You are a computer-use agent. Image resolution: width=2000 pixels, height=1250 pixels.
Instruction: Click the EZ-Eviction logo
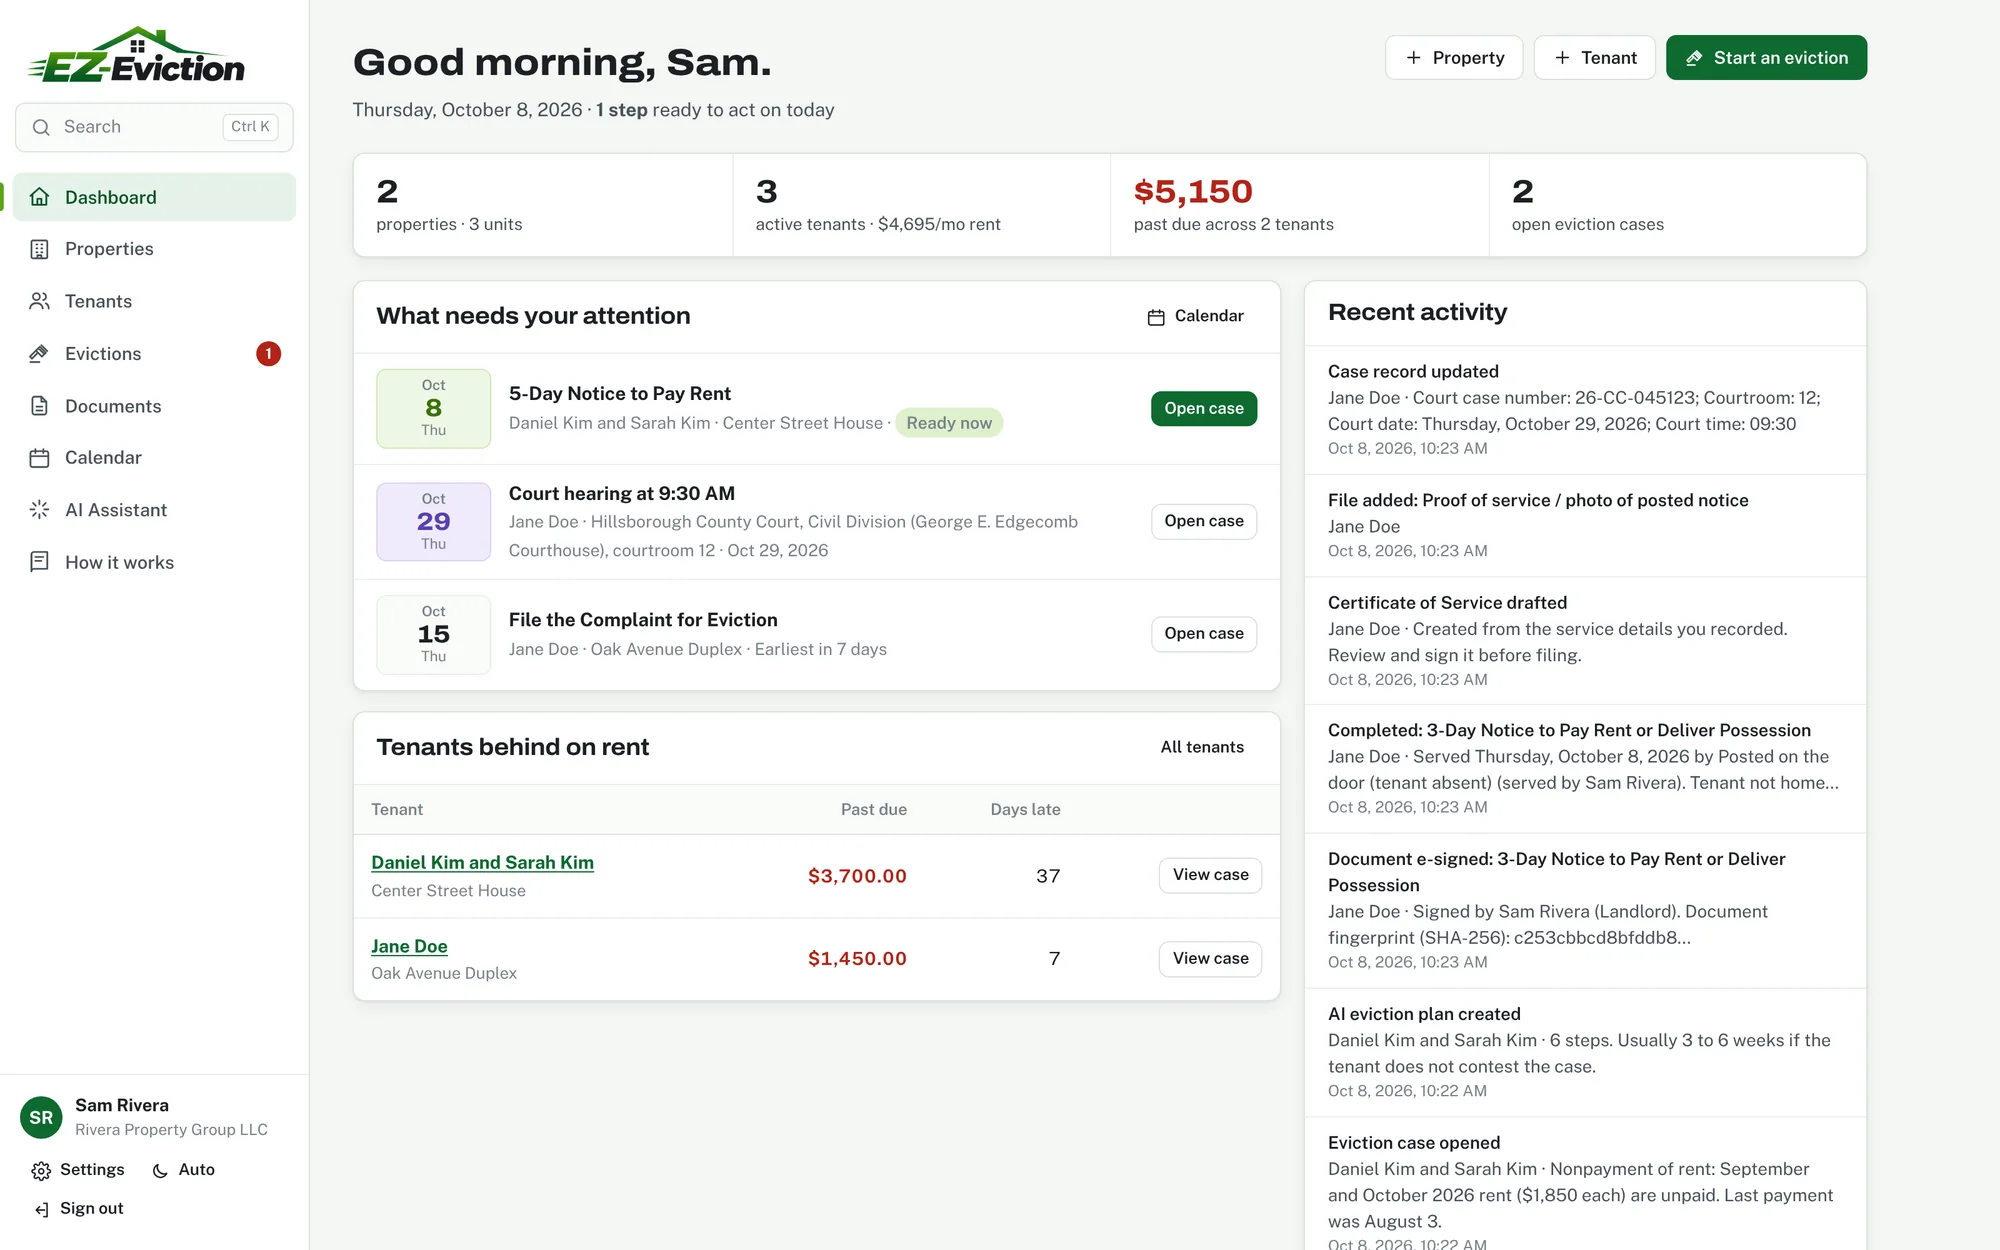click(135, 55)
